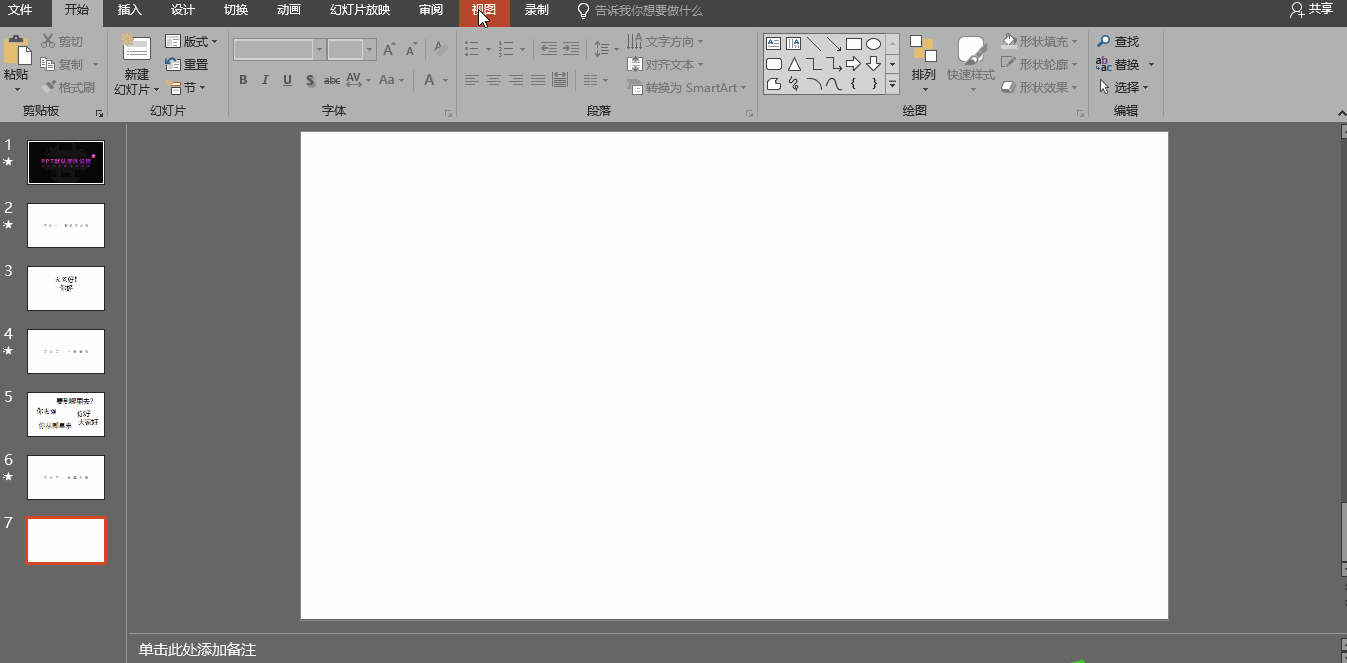Select slide 3 thumbnail
Image resolution: width=1347 pixels, height=663 pixels.
click(66, 288)
